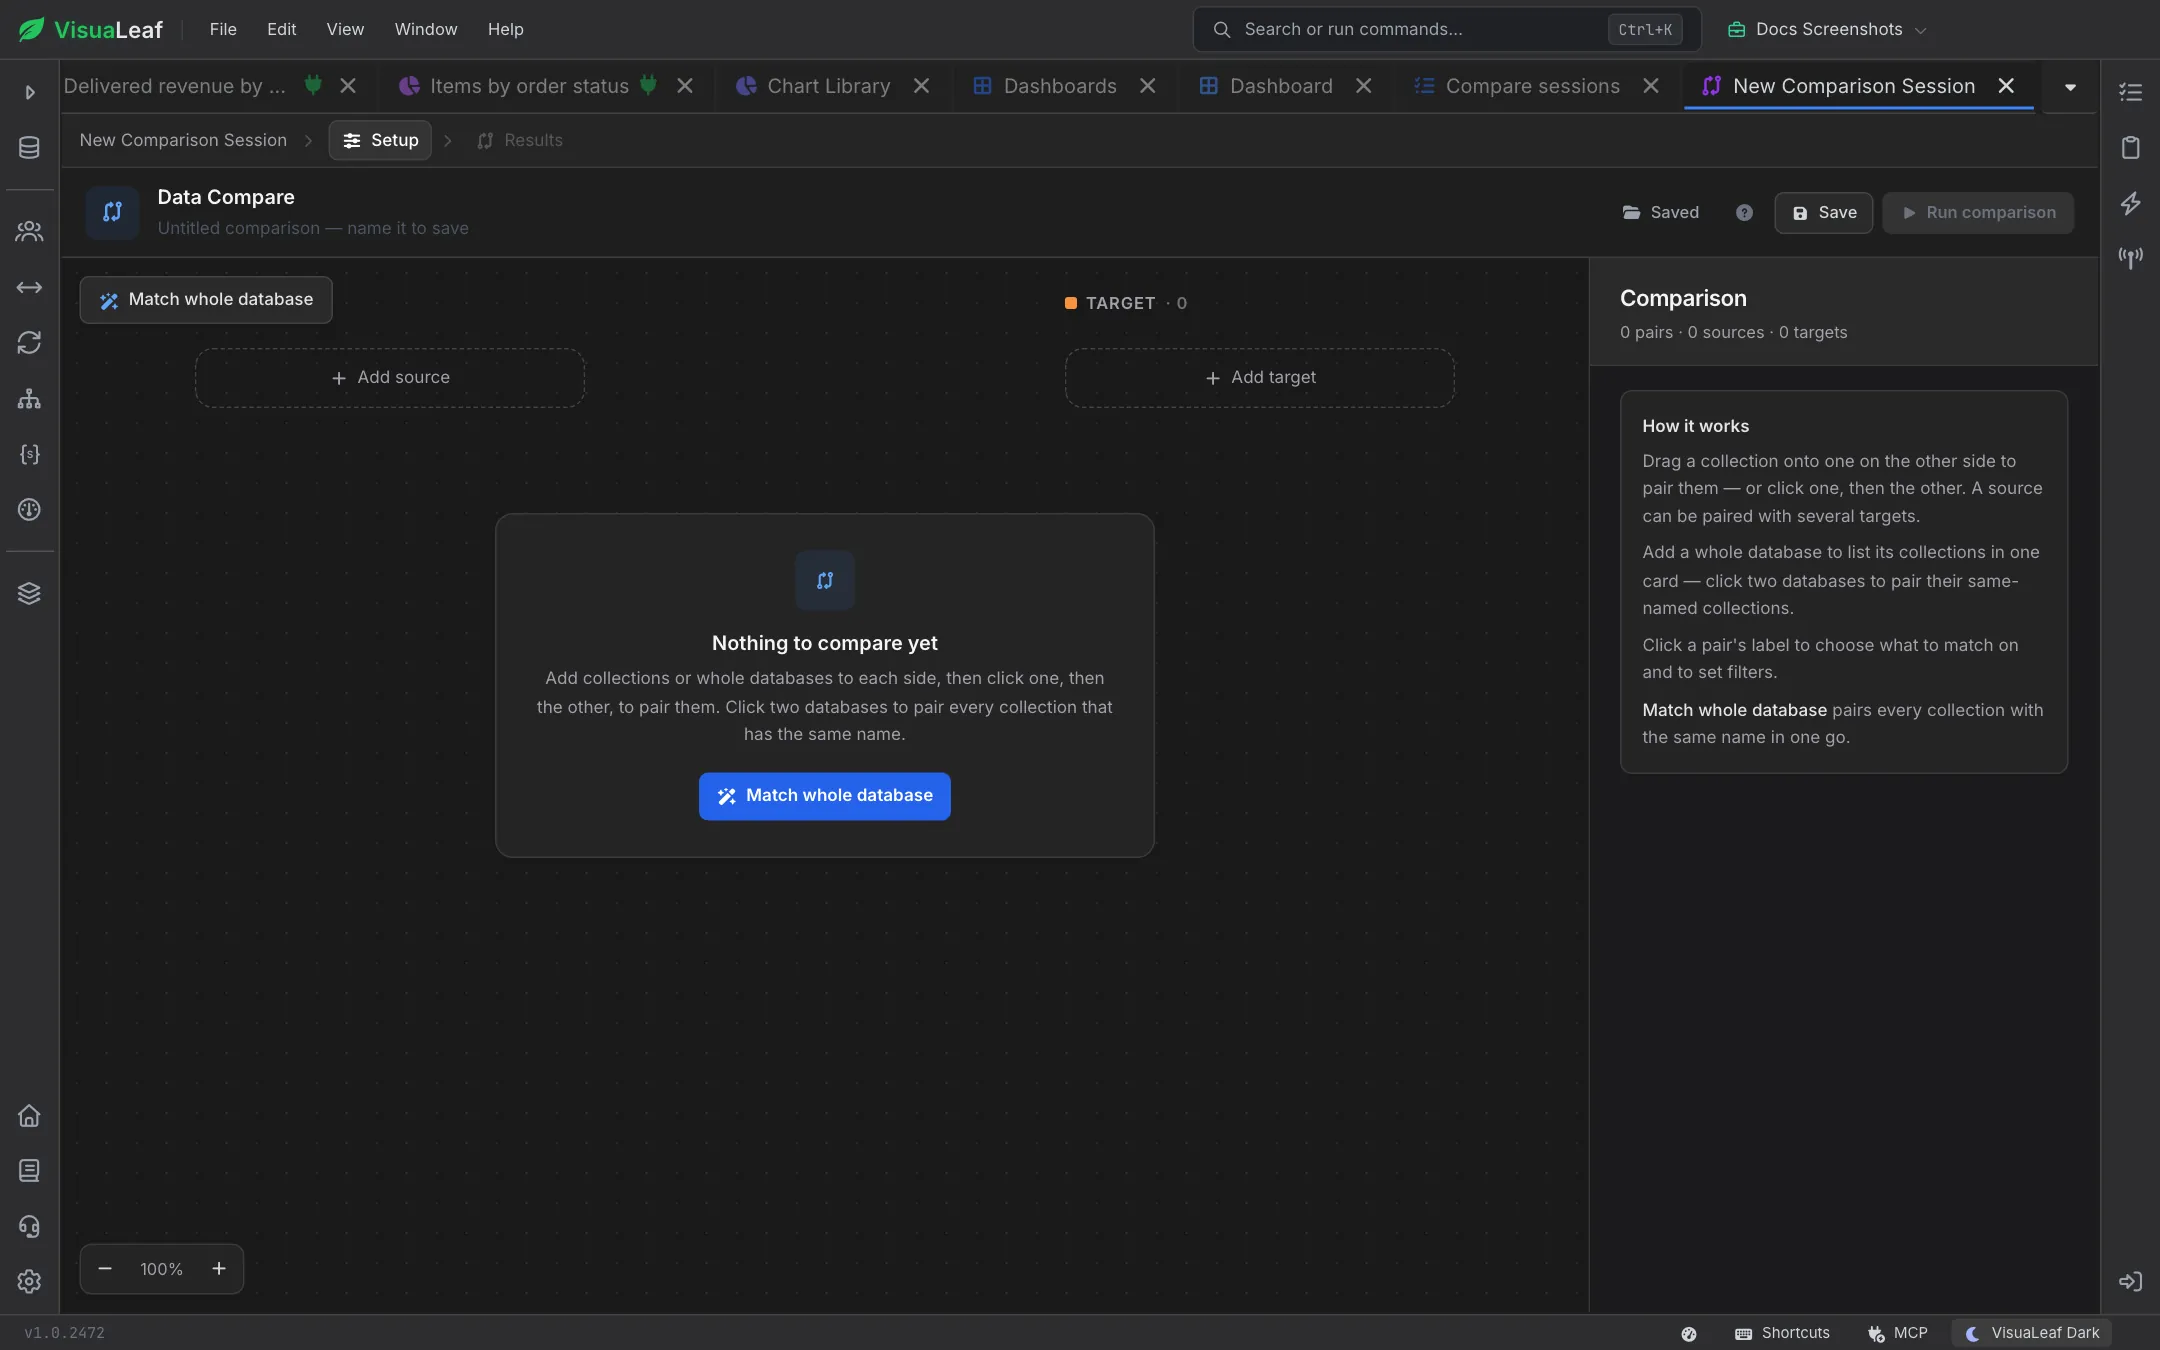
Task: Click the help question mark next to Saved
Action: 1744,213
